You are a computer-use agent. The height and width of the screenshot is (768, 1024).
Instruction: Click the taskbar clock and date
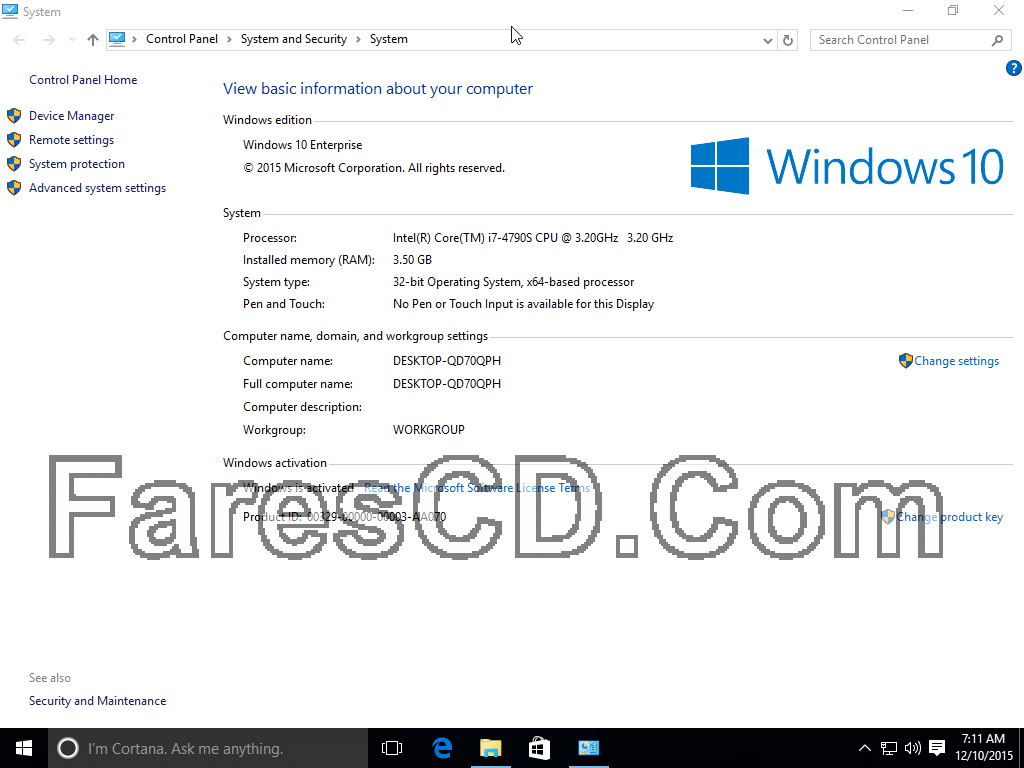[984, 748]
